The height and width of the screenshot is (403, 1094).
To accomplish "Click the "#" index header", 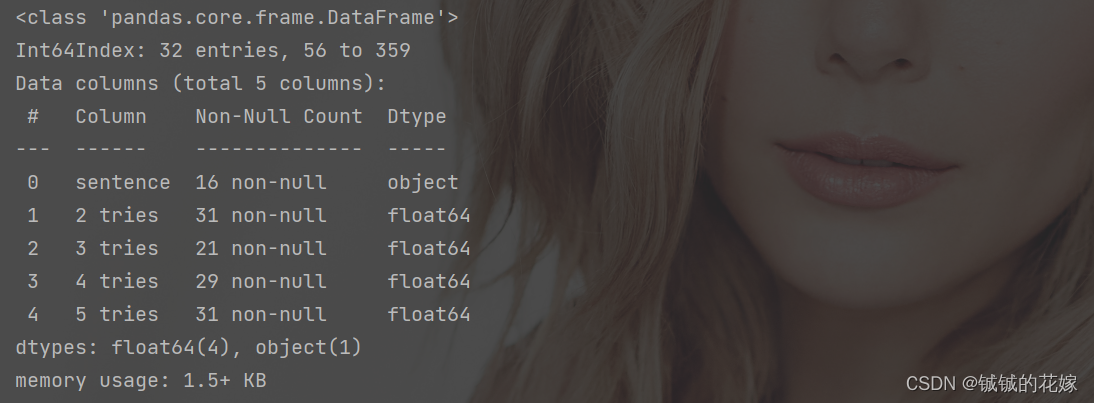I will (33, 116).
